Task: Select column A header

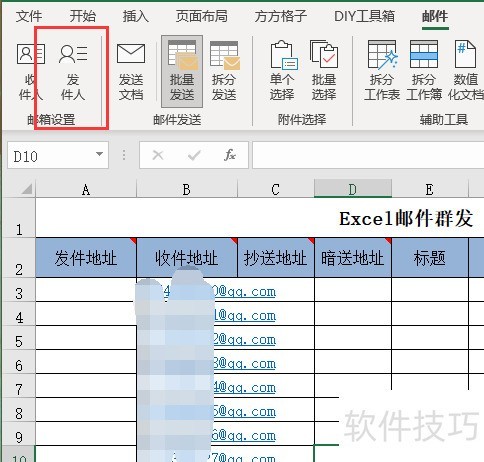Action: click(x=86, y=189)
